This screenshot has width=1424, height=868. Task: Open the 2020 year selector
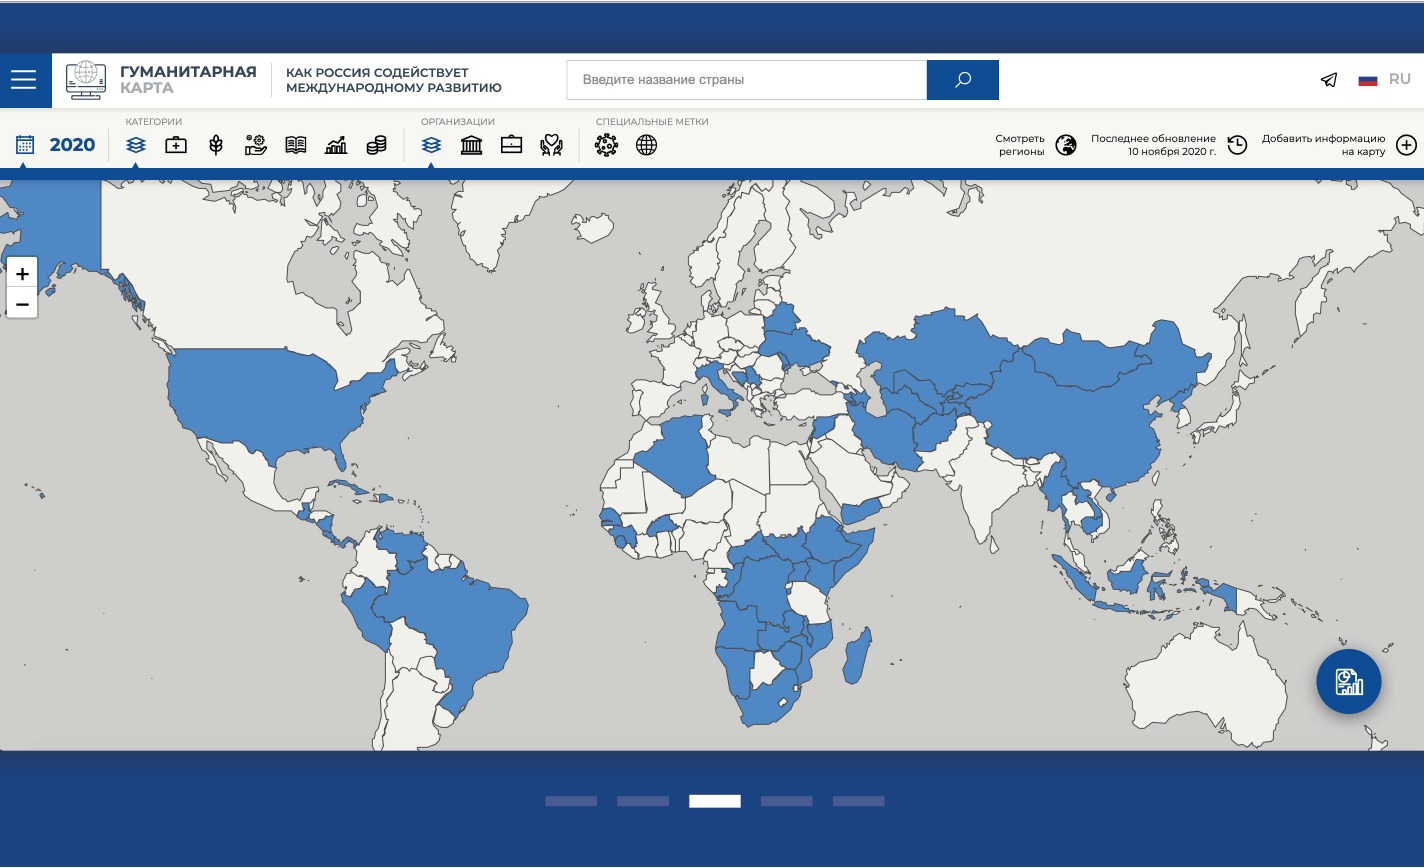72,145
